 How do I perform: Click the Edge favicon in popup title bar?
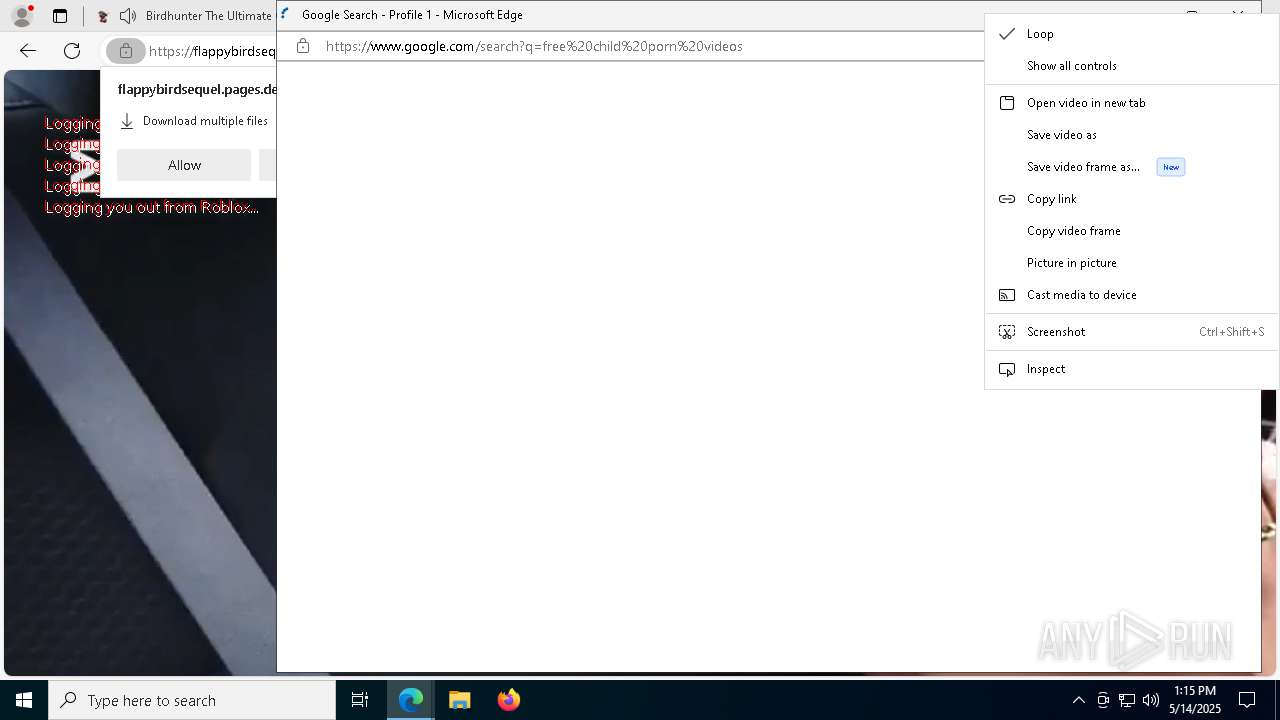pos(285,14)
